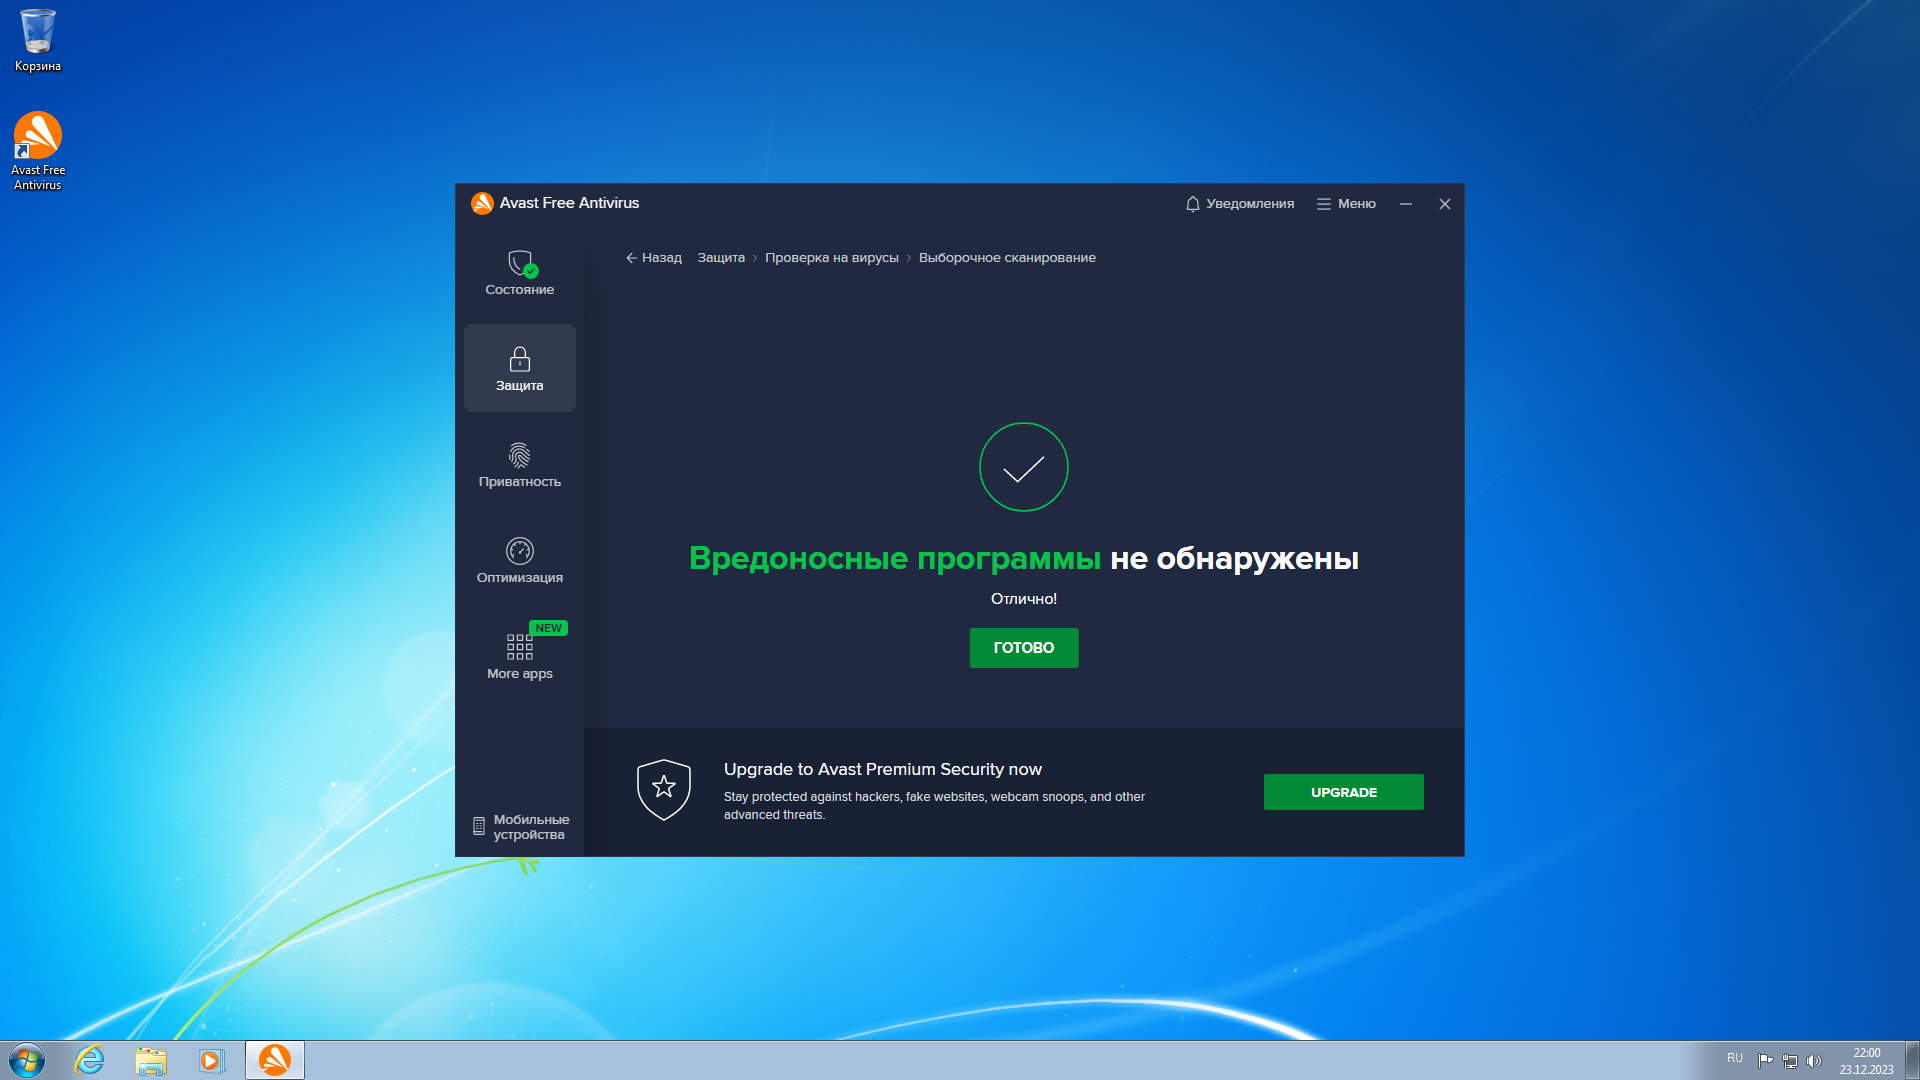Select the Защита lock icon in sidebar
The image size is (1920, 1080).
(x=520, y=359)
